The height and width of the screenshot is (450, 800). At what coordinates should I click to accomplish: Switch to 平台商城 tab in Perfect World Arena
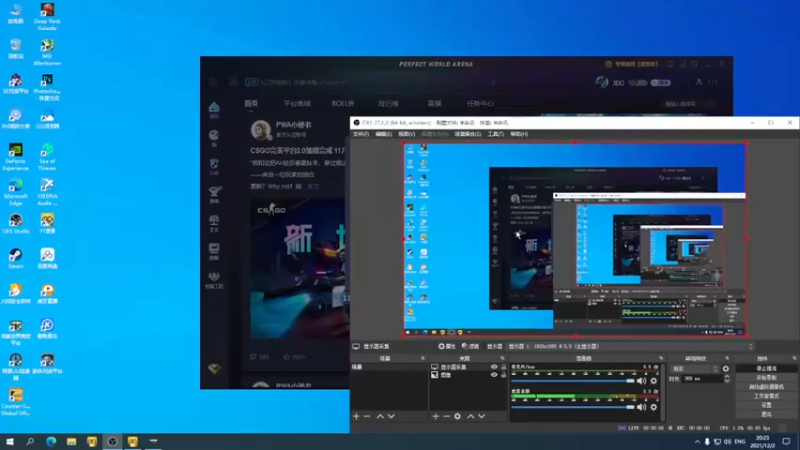click(297, 104)
